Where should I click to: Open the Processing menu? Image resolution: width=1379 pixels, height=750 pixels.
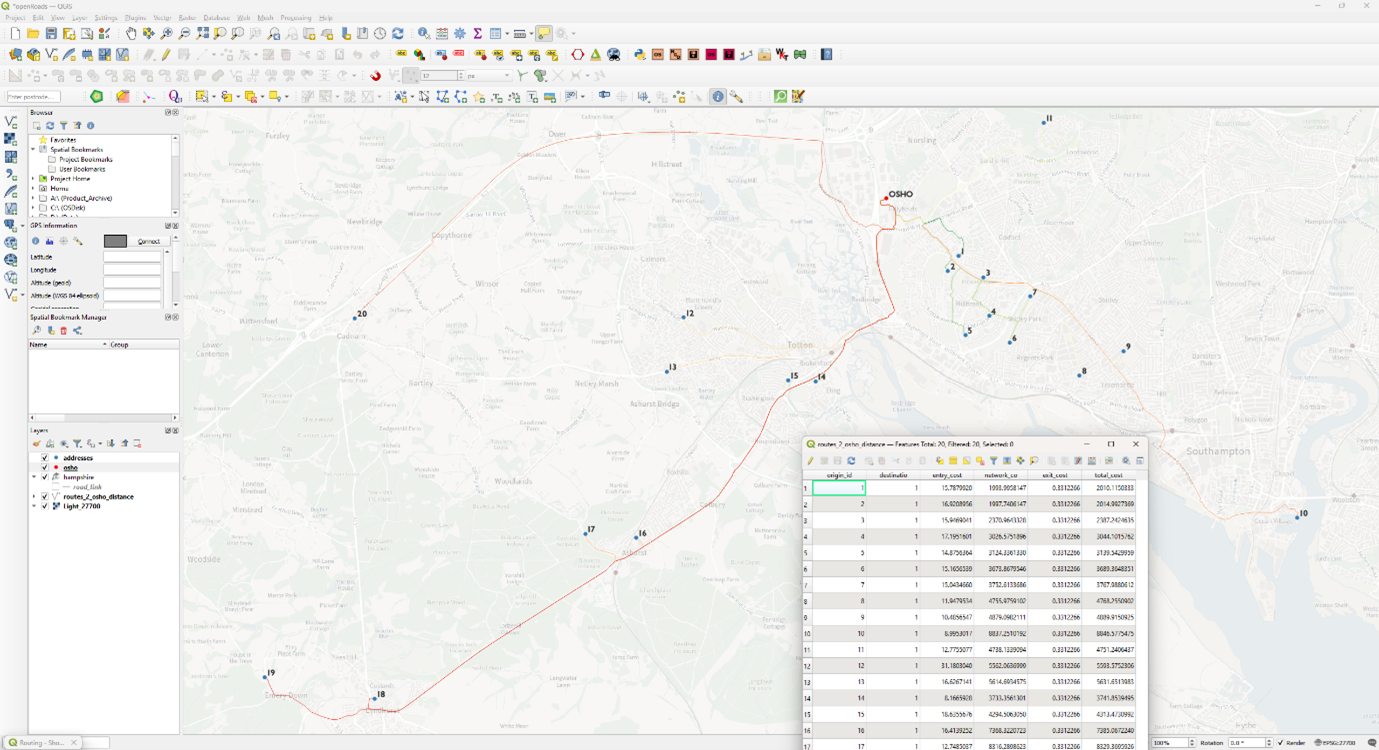pyautogui.click(x=295, y=18)
